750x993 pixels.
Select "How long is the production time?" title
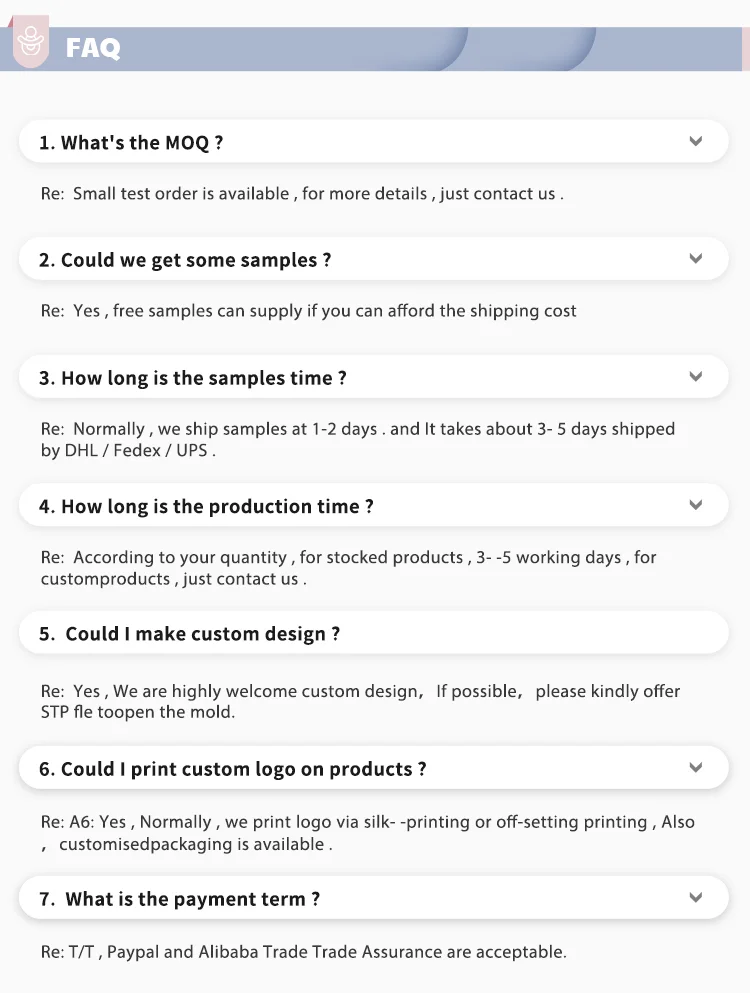[206, 506]
